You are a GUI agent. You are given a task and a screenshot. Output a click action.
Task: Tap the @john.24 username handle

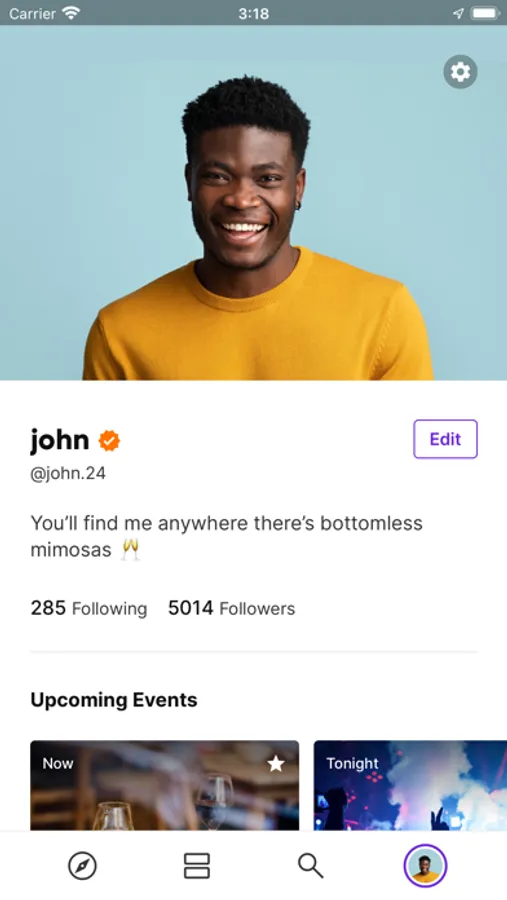click(68, 474)
